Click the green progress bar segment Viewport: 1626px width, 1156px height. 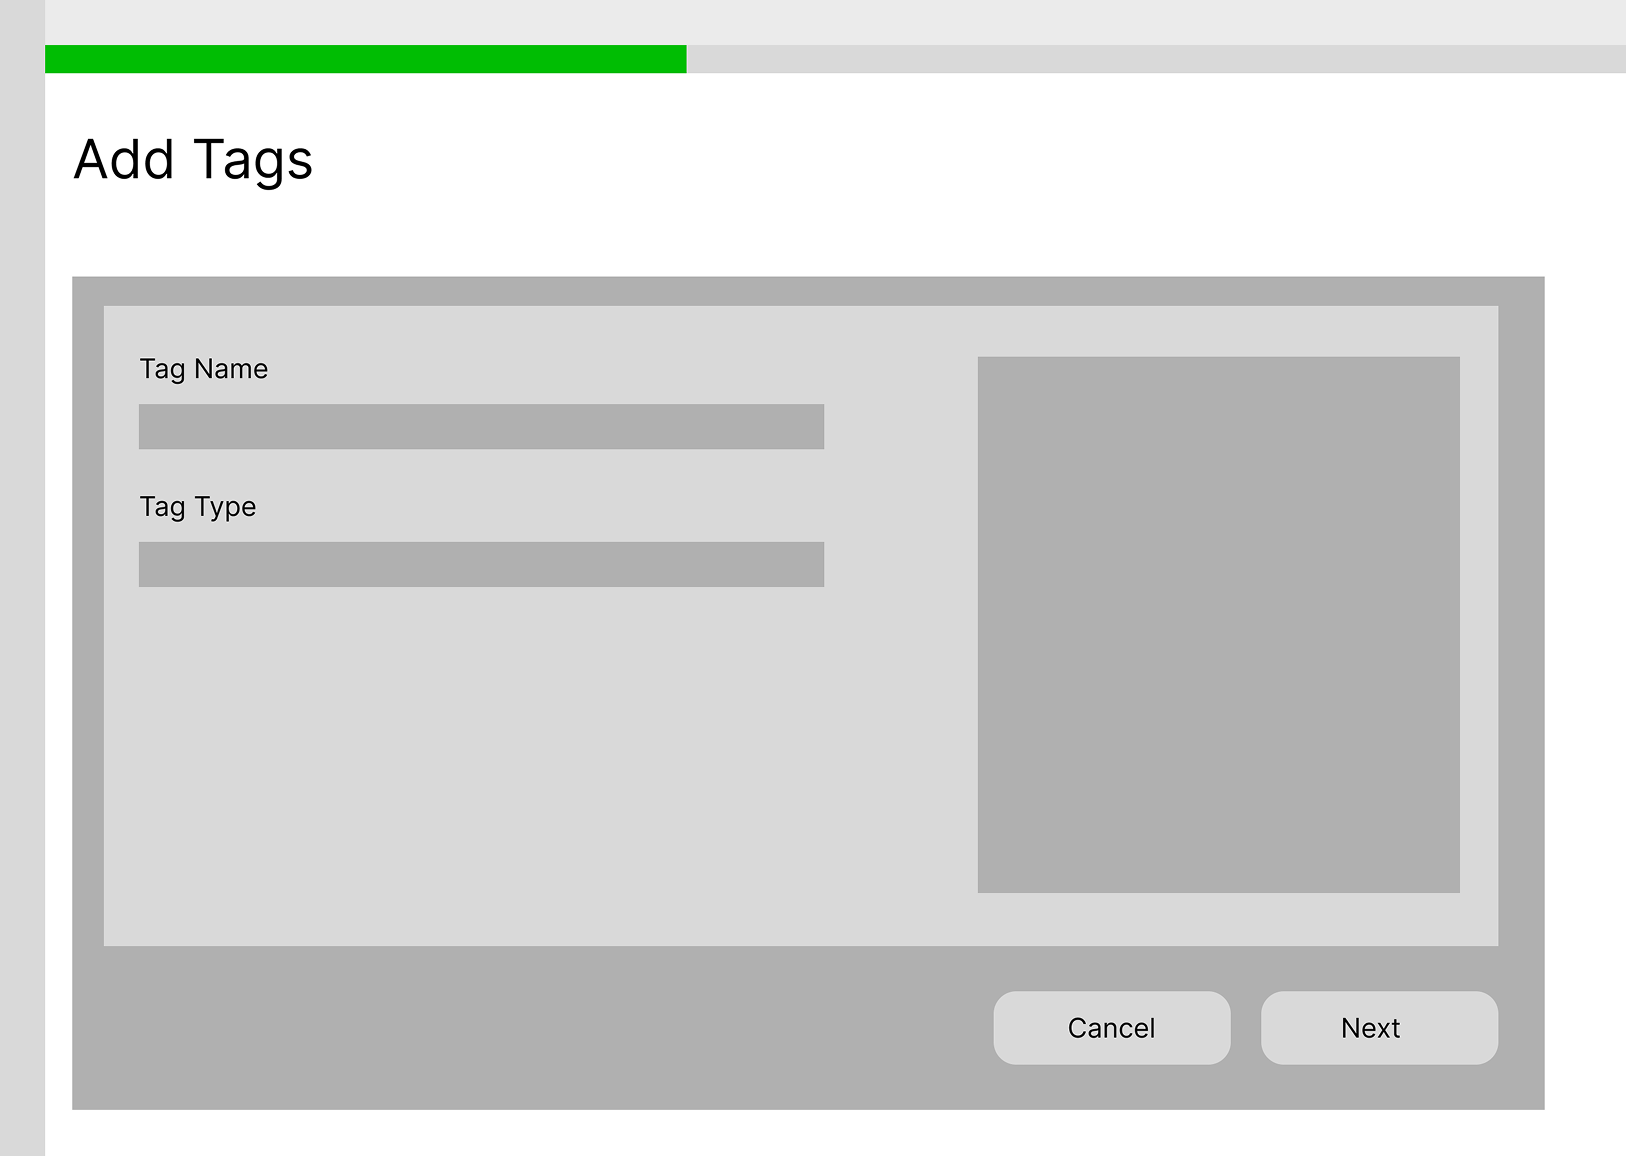click(365, 60)
